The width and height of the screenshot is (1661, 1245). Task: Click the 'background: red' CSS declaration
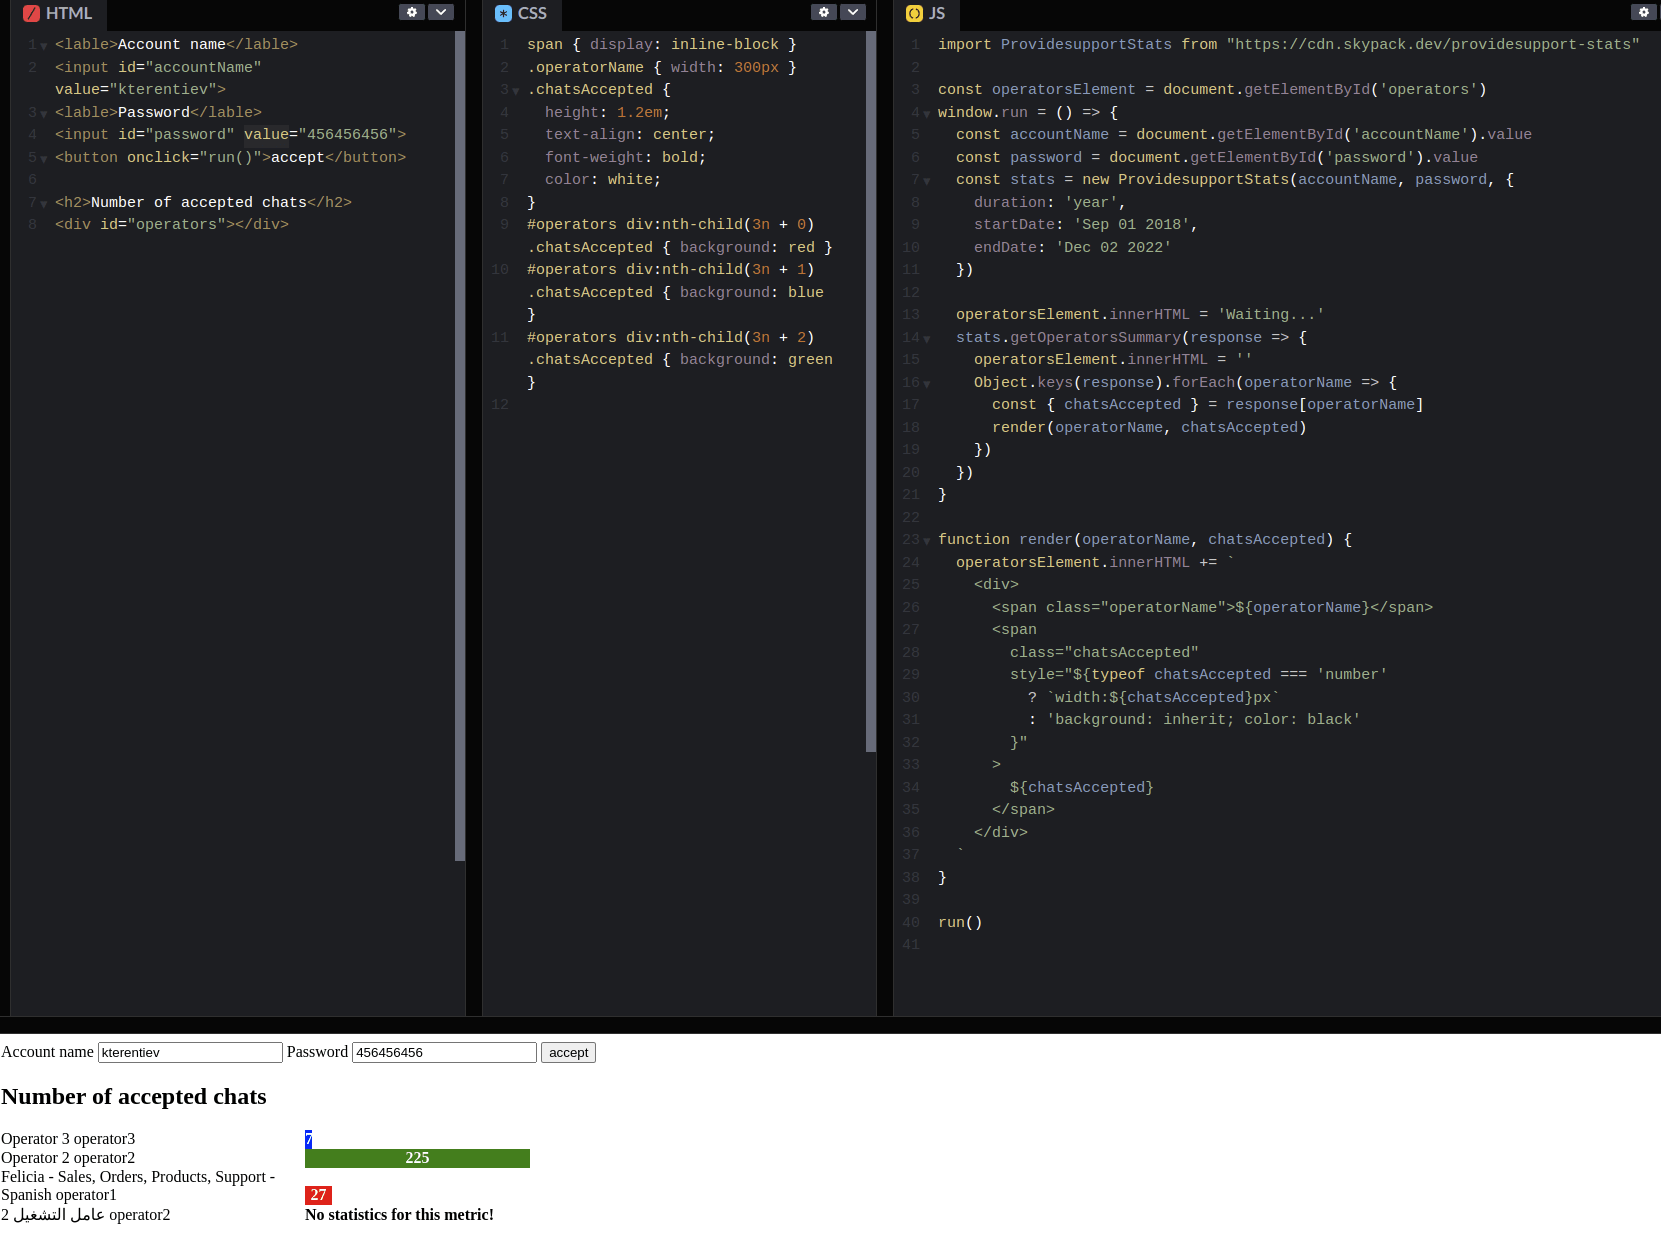(747, 247)
